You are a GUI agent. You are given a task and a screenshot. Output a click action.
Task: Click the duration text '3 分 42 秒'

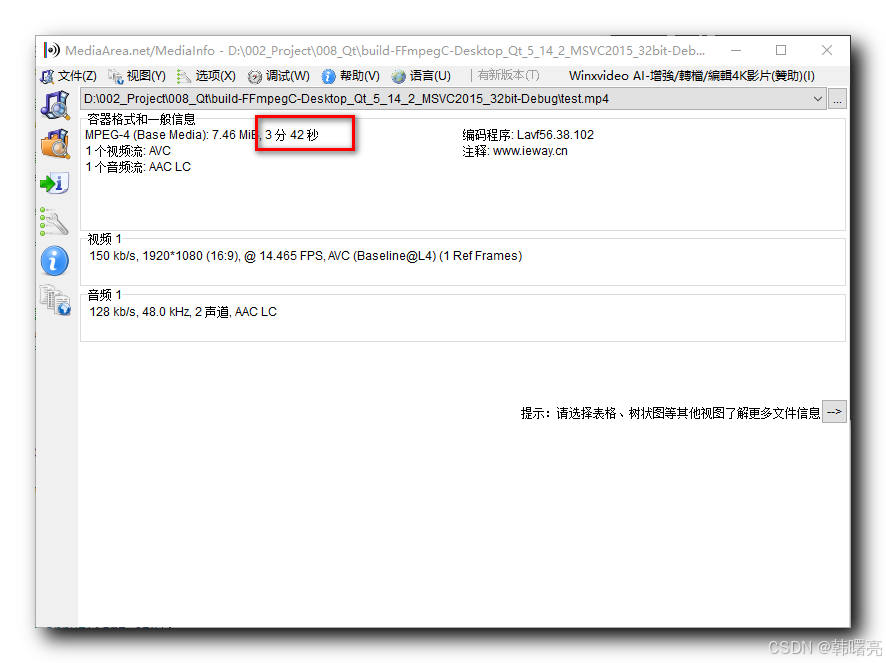coord(292,135)
